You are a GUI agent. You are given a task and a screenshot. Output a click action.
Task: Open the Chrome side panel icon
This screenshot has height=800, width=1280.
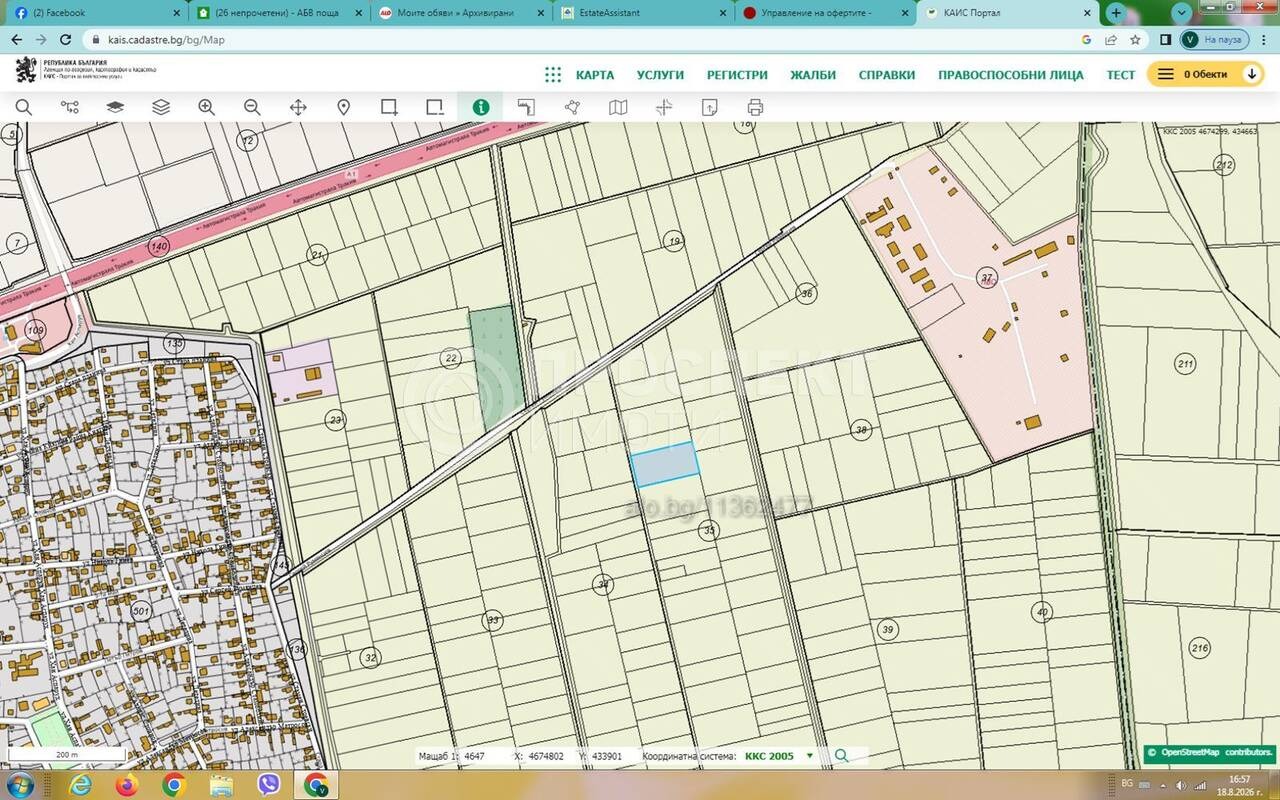(x=1165, y=40)
